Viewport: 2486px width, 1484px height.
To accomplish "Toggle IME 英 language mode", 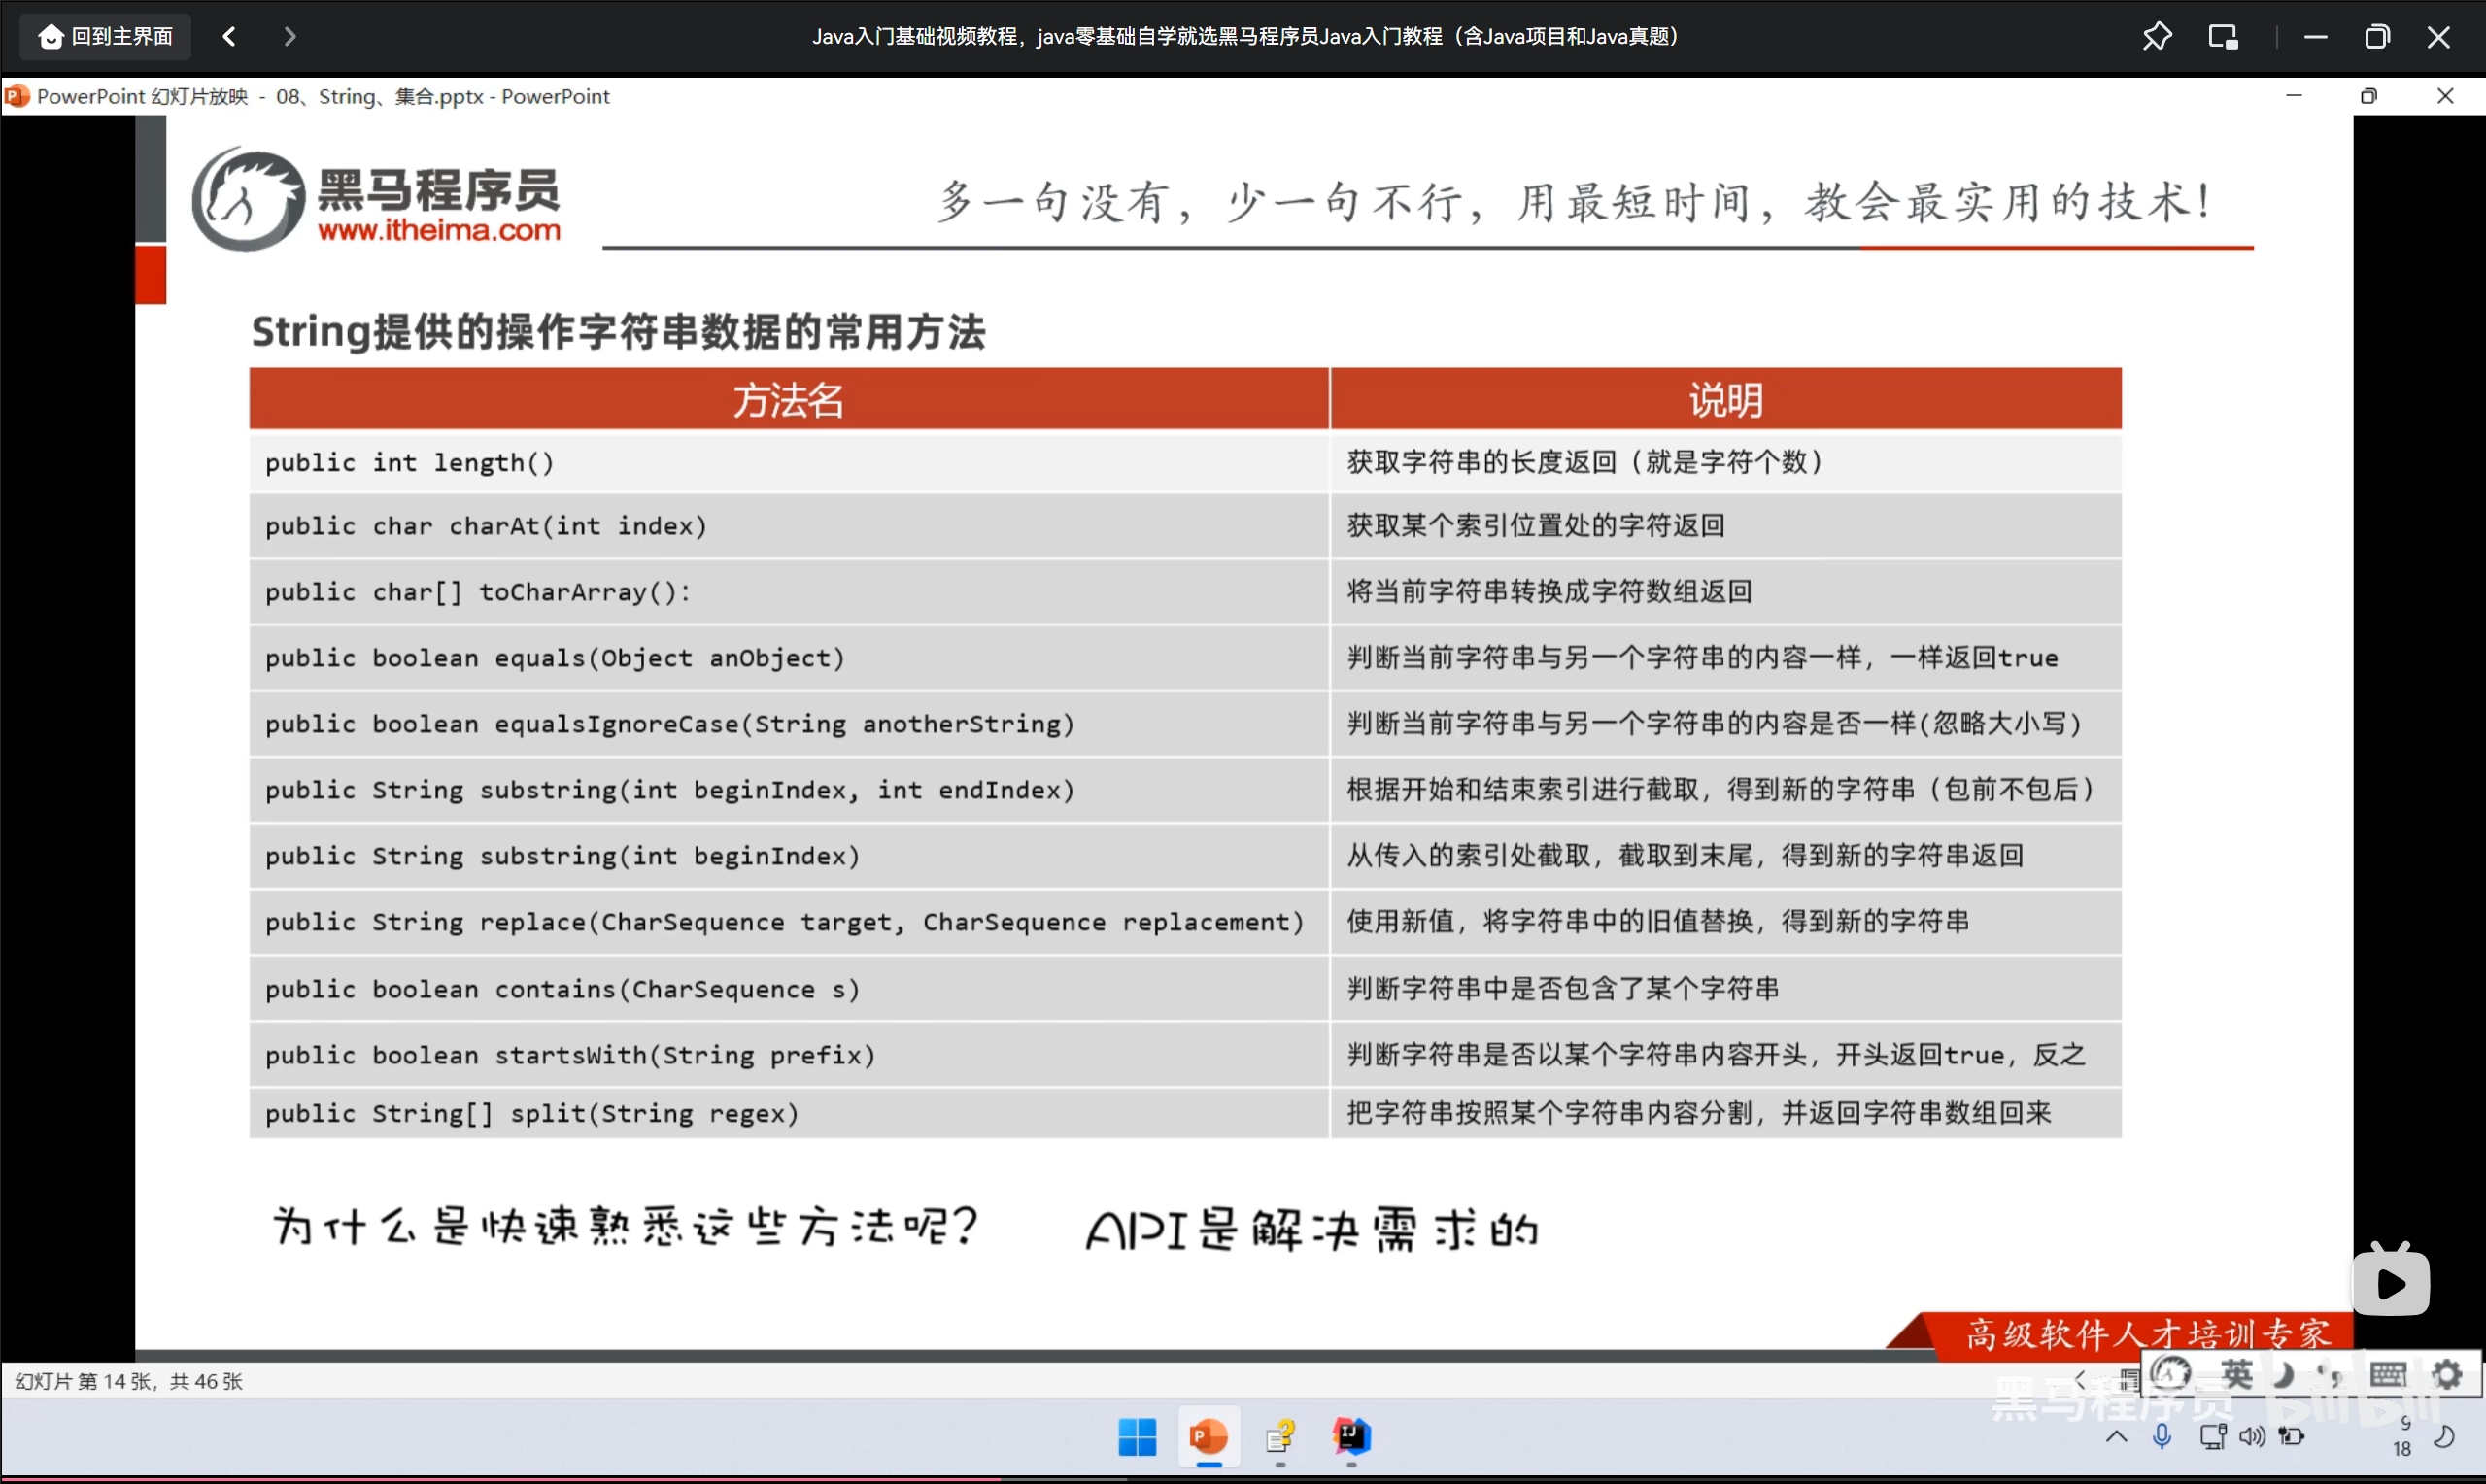I will pos(2236,1375).
